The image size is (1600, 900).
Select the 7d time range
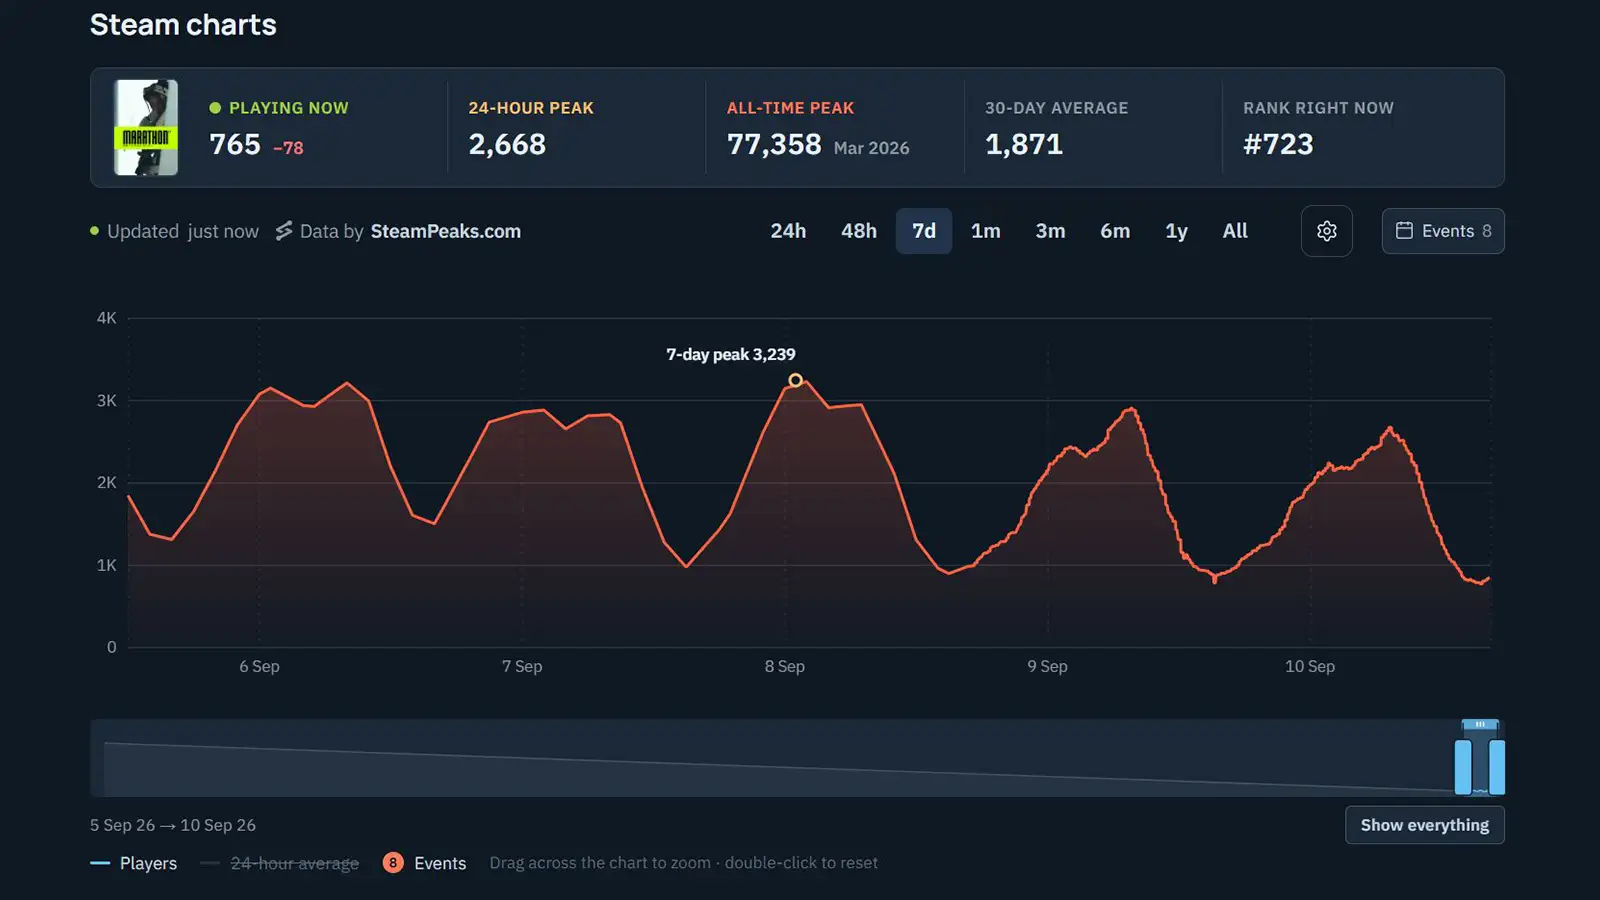pyautogui.click(x=924, y=231)
